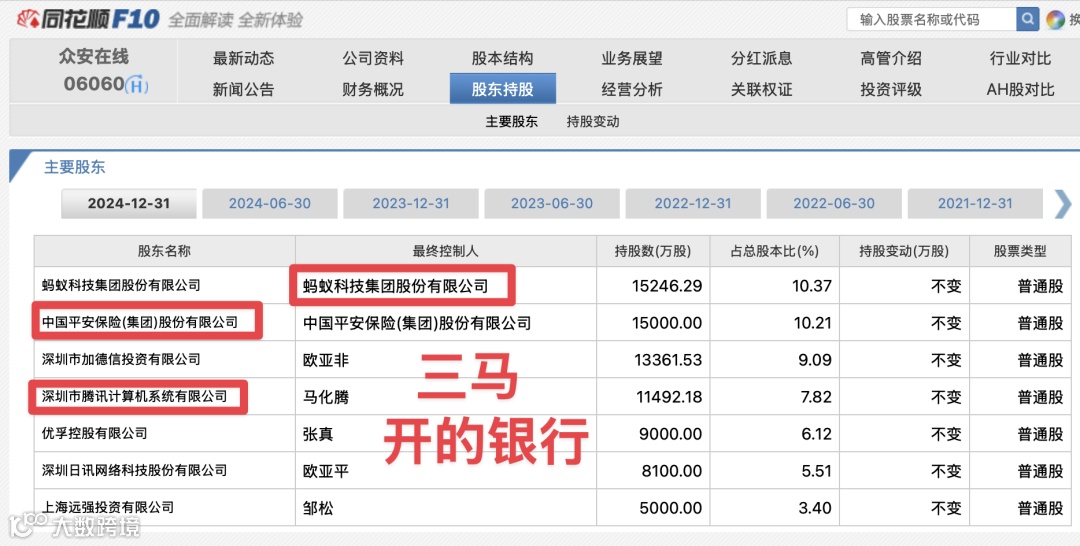This screenshot has width=1080, height=546.
Task: Click the 股东名称 column header
Action: (164, 251)
